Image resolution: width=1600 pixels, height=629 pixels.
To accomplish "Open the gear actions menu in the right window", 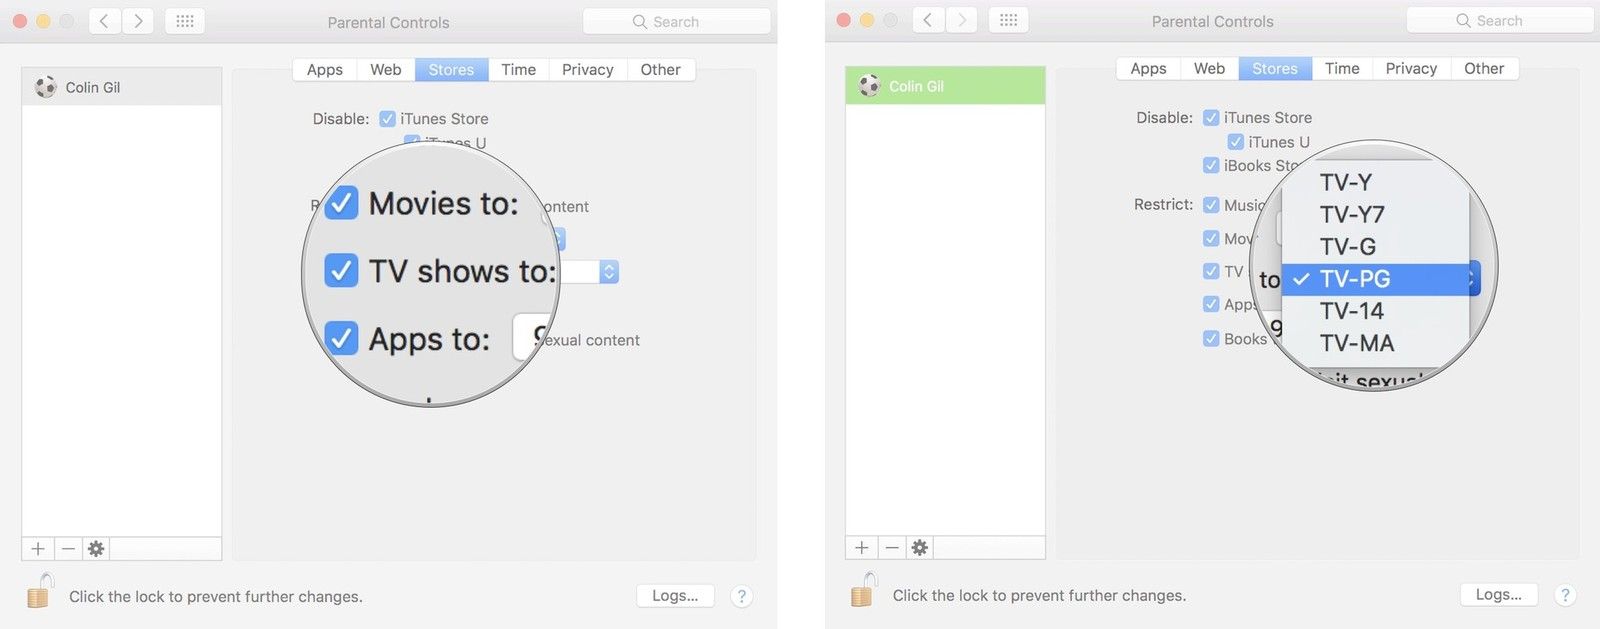I will click(x=920, y=548).
